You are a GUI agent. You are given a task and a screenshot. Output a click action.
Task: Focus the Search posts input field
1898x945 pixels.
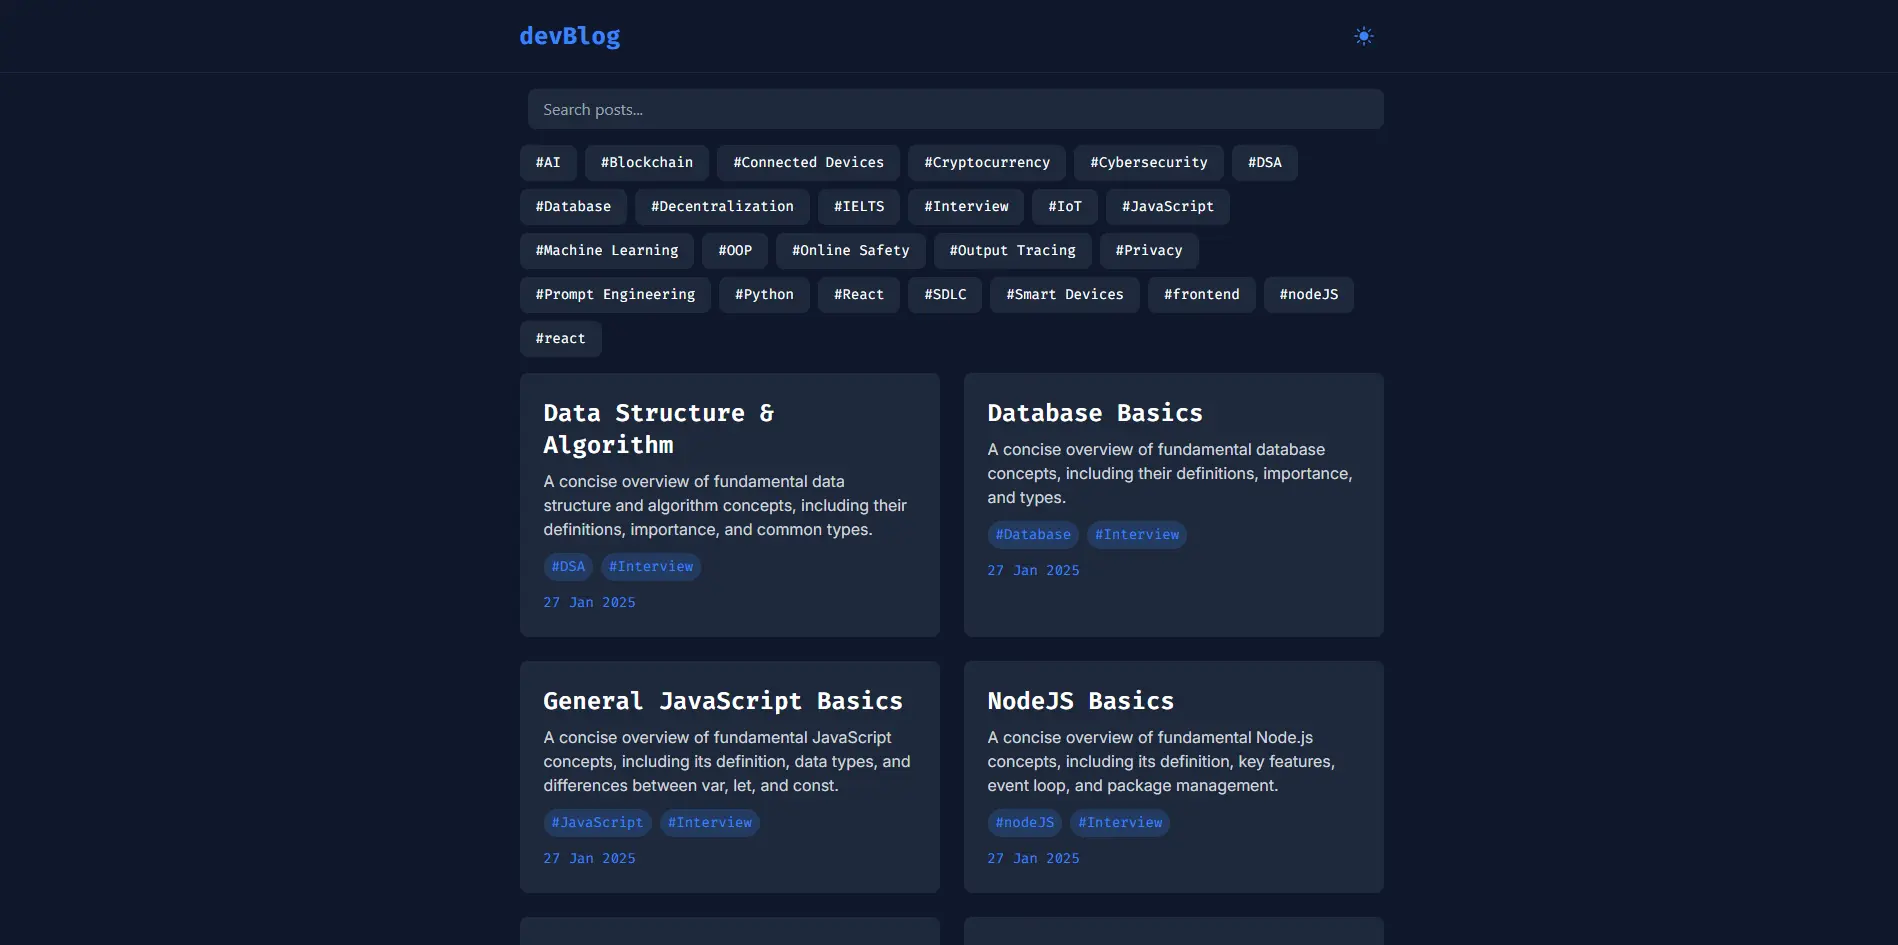(955, 109)
